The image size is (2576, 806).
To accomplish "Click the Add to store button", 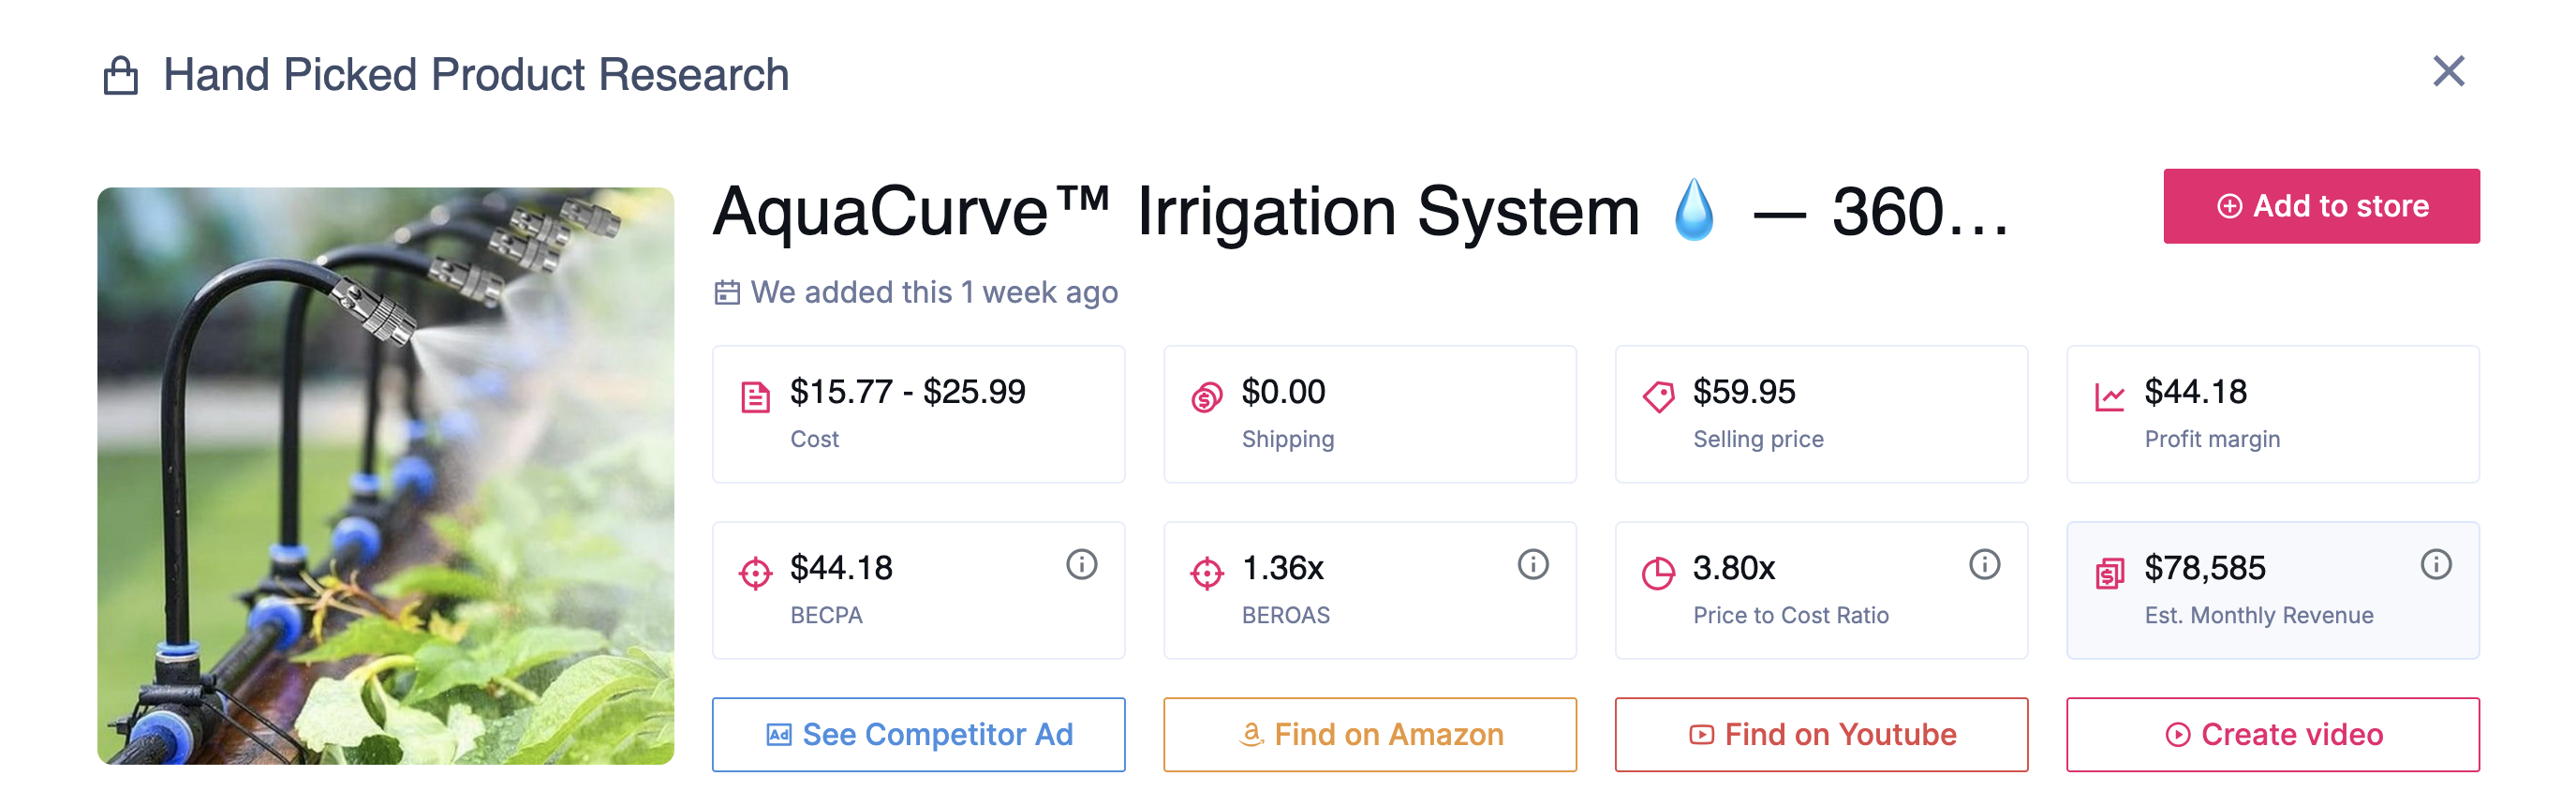I will click(x=2322, y=205).
